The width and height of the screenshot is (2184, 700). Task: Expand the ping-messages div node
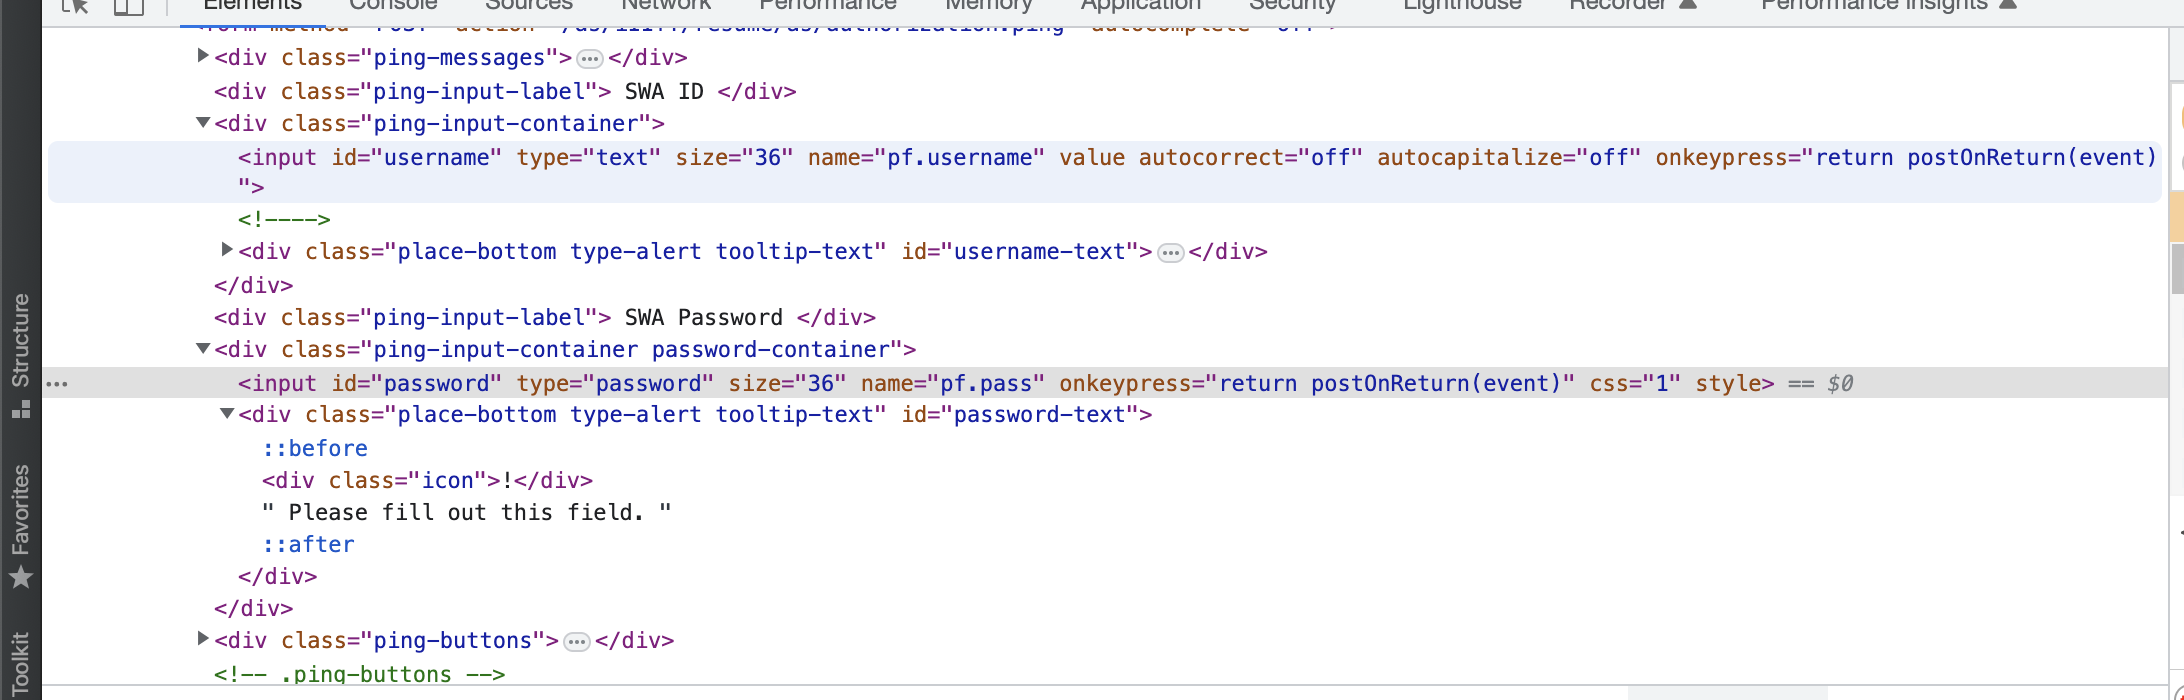(x=203, y=56)
